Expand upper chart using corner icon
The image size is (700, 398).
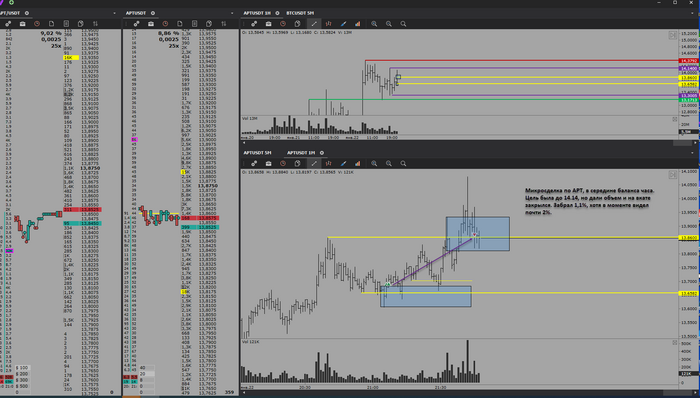(672, 35)
